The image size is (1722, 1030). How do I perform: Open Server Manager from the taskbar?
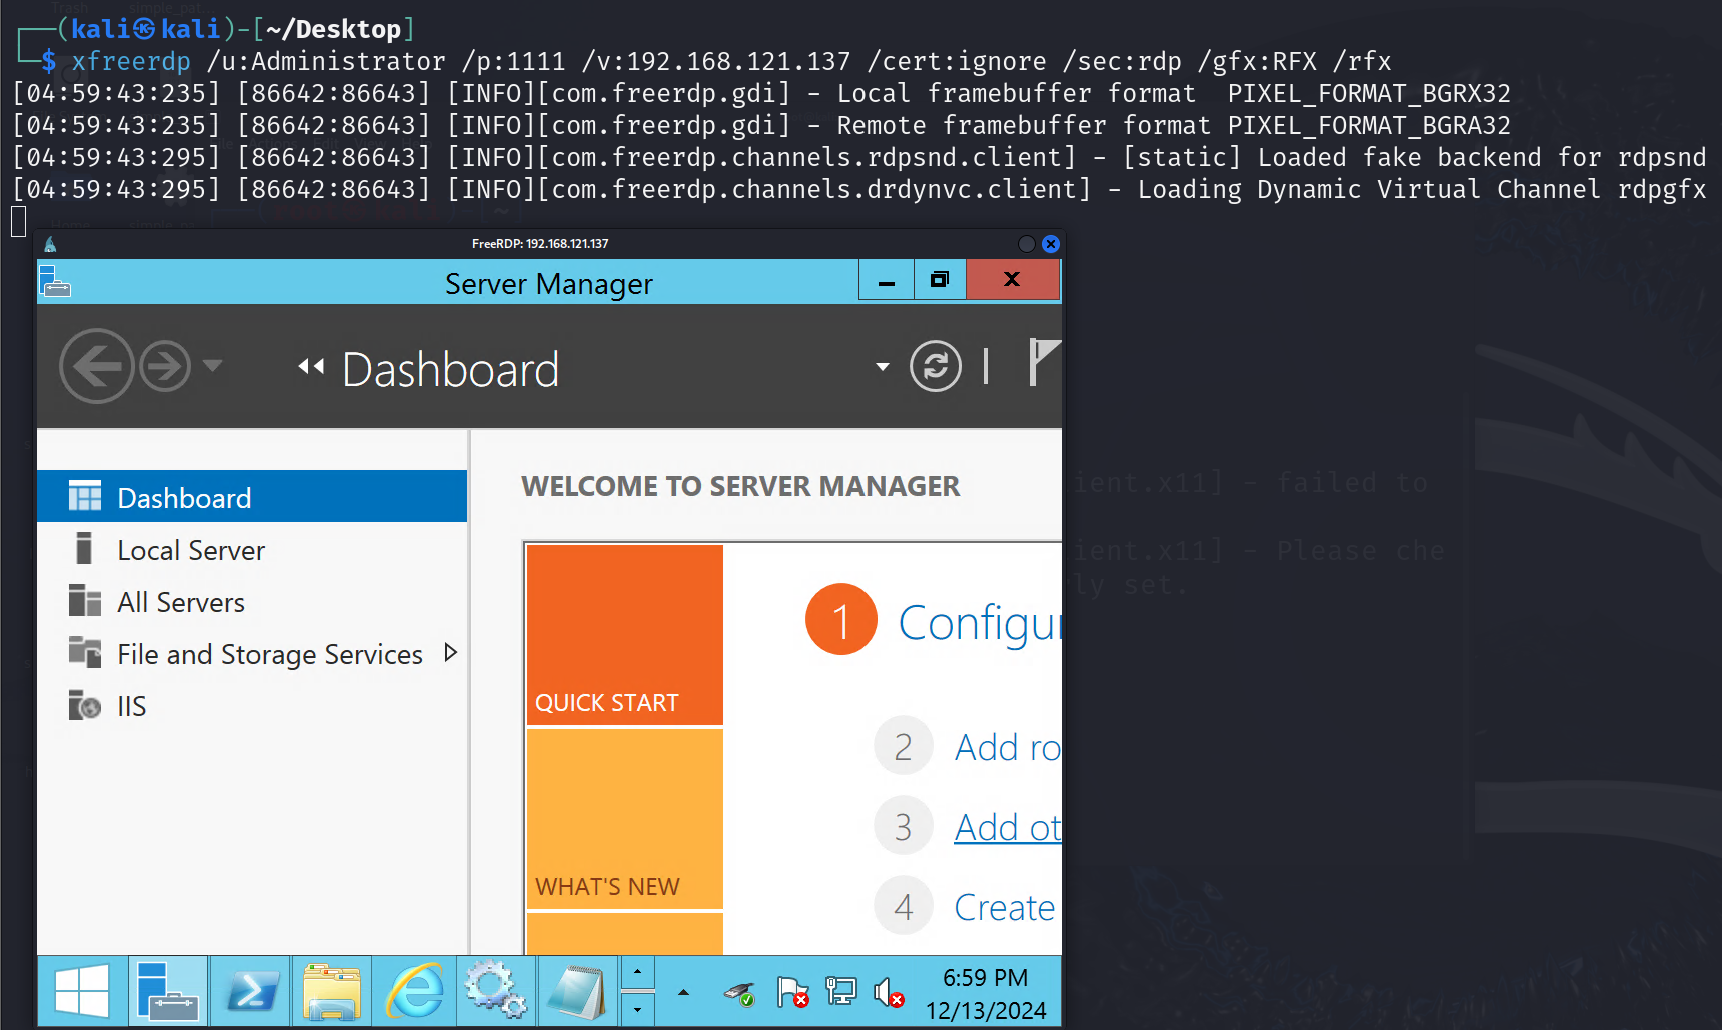click(x=168, y=991)
